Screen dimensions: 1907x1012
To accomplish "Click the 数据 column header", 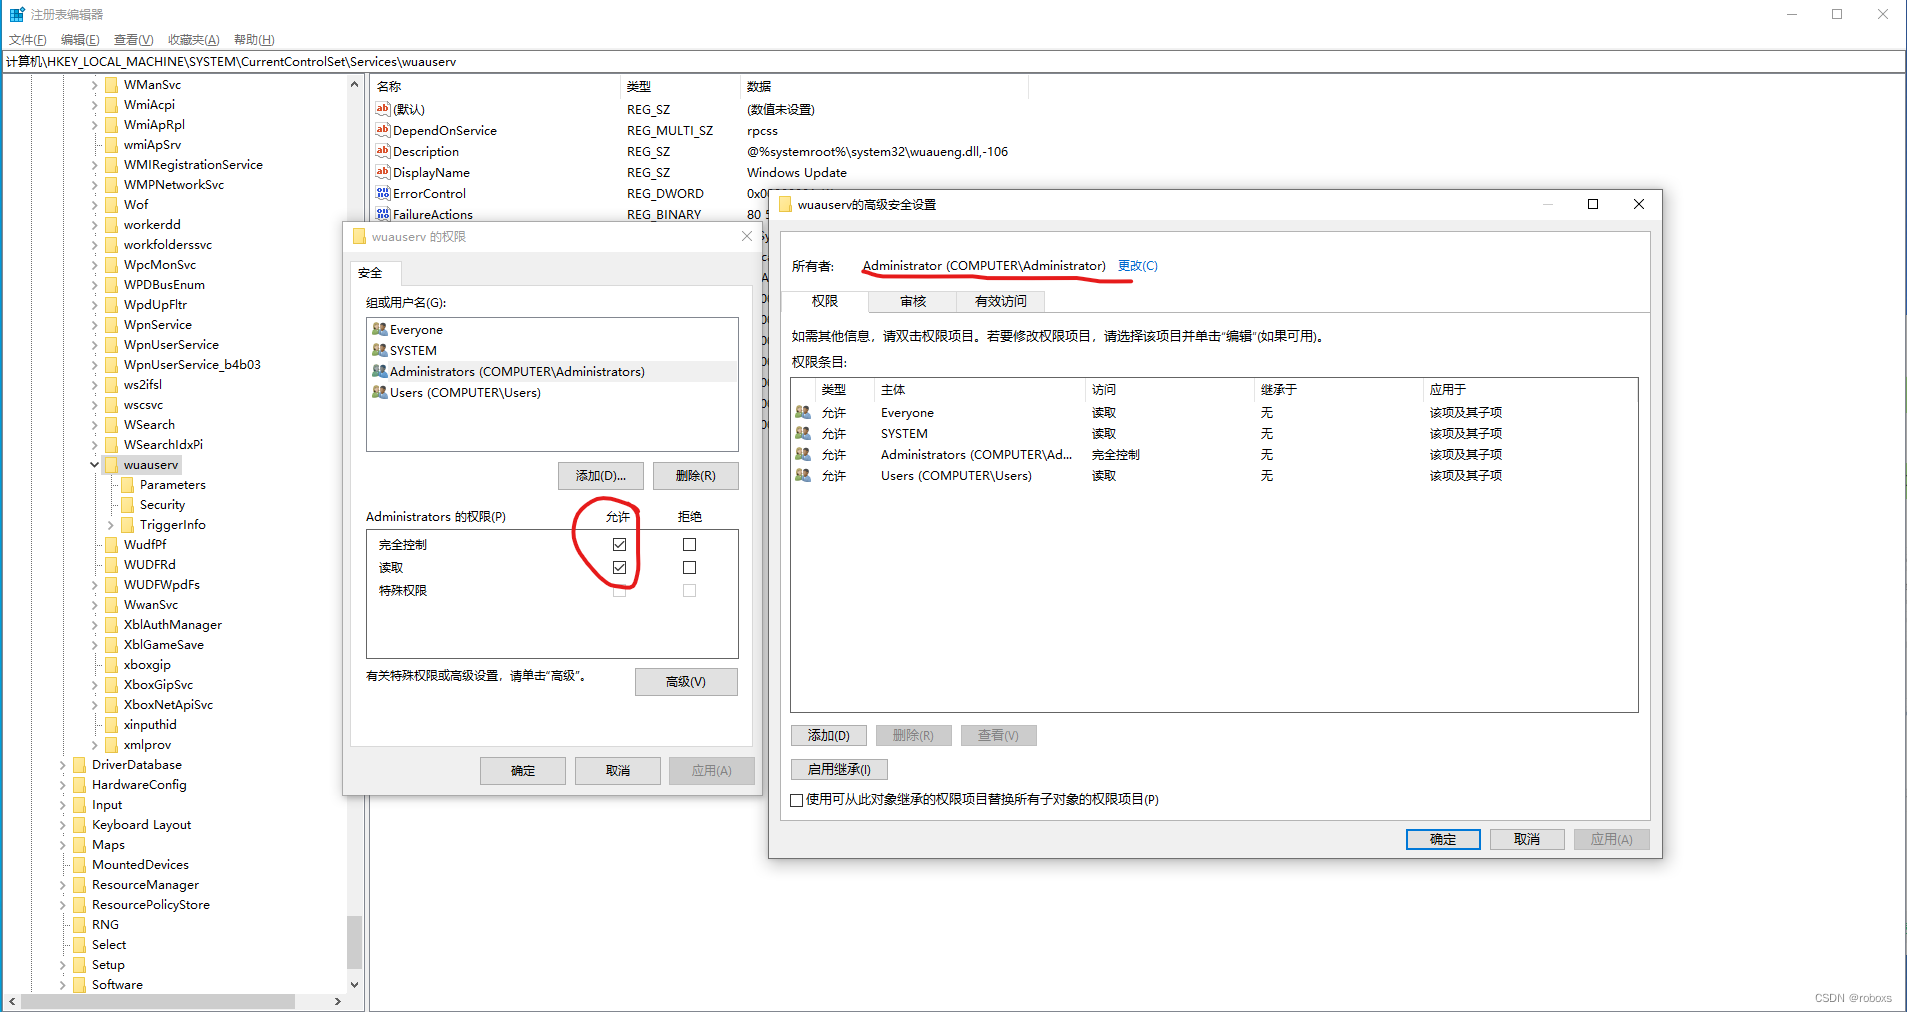I will [884, 86].
